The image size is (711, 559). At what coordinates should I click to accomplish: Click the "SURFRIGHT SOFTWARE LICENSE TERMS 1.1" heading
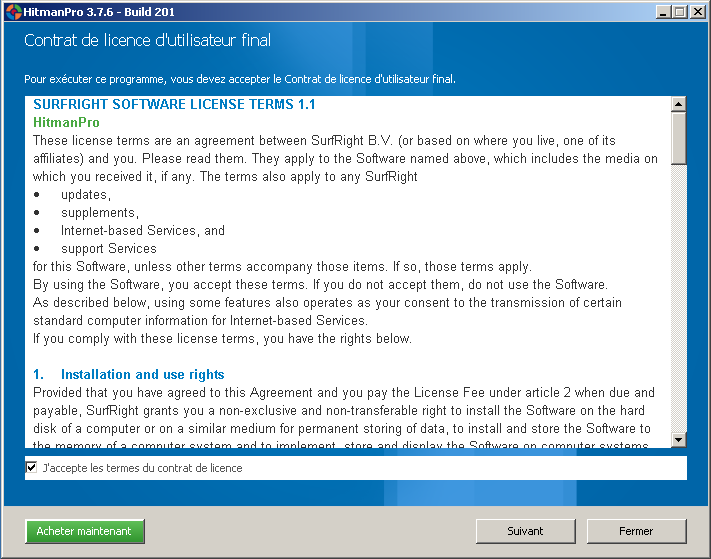click(x=174, y=104)
